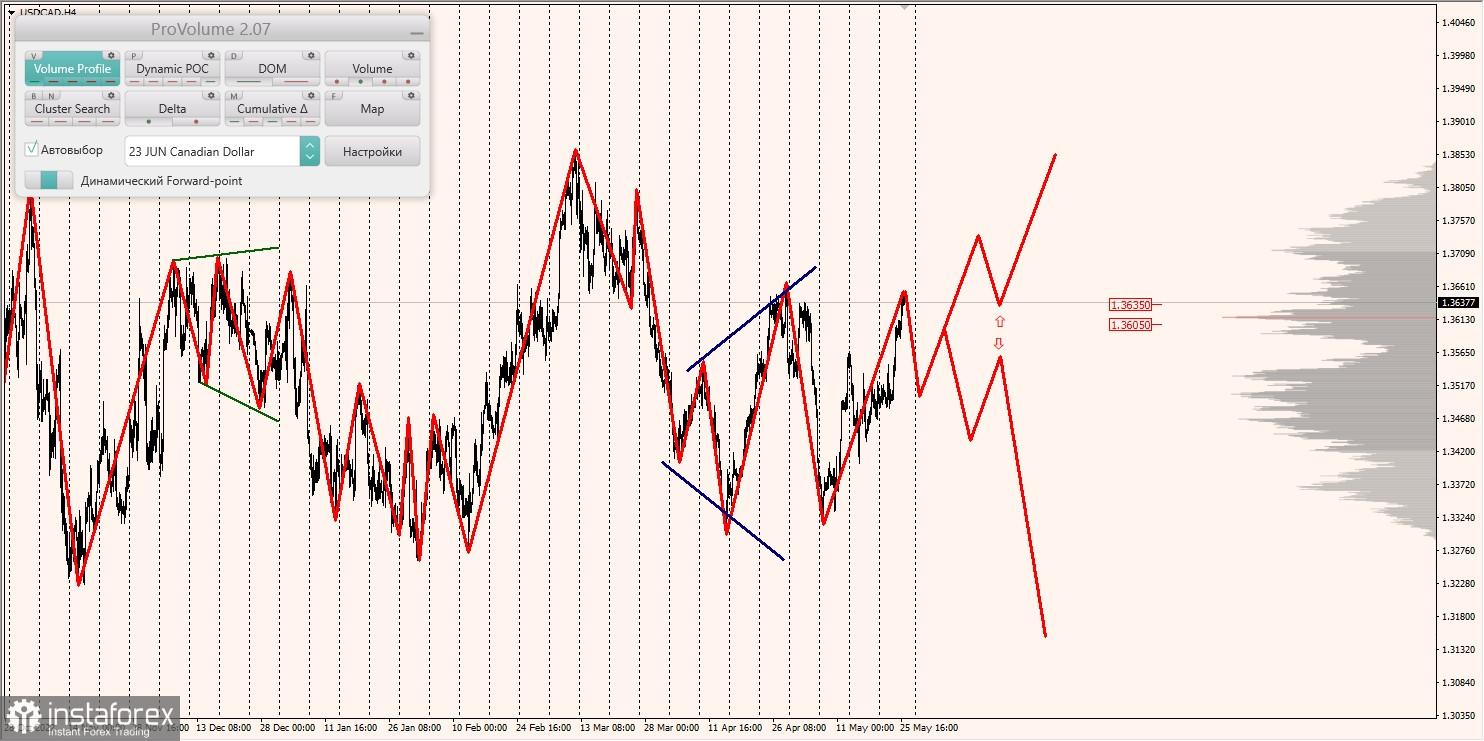
Task: Click the N hotkey tag on Cluster Search
Action: 52,96
